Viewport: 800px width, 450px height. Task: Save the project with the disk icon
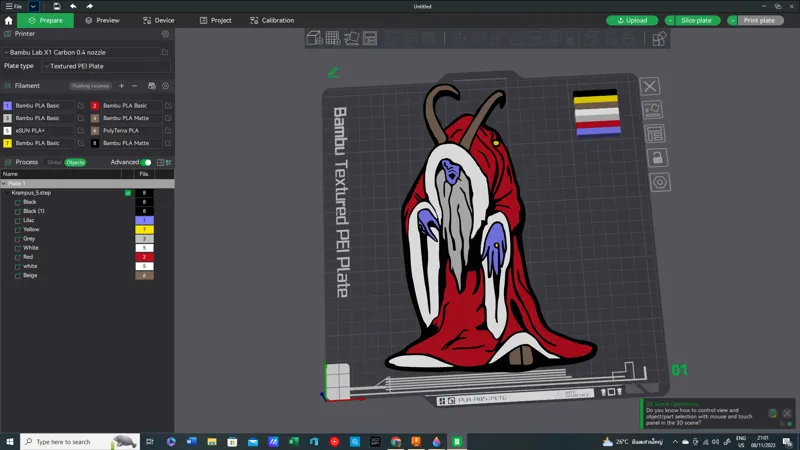click(57, 6)
